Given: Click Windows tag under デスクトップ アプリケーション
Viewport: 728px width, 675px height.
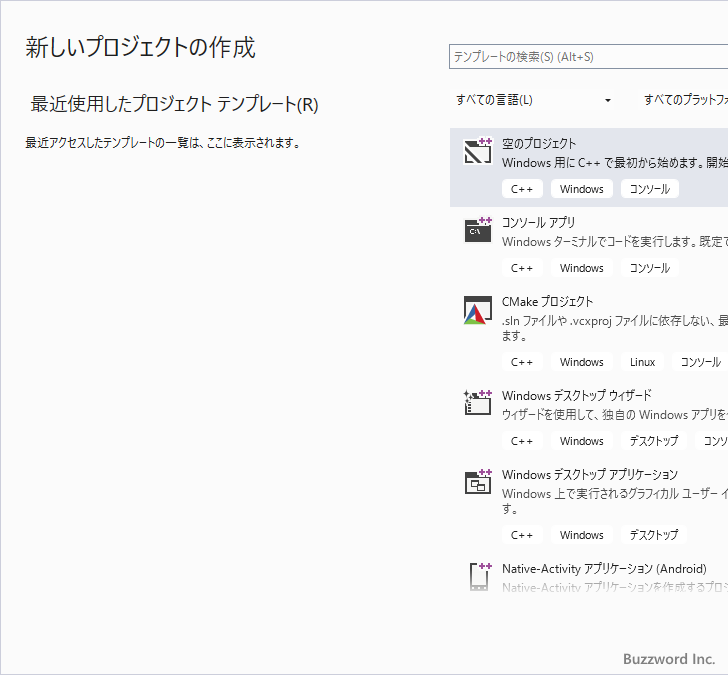Looking at the screenshot, I should click(x=582, y=535).
